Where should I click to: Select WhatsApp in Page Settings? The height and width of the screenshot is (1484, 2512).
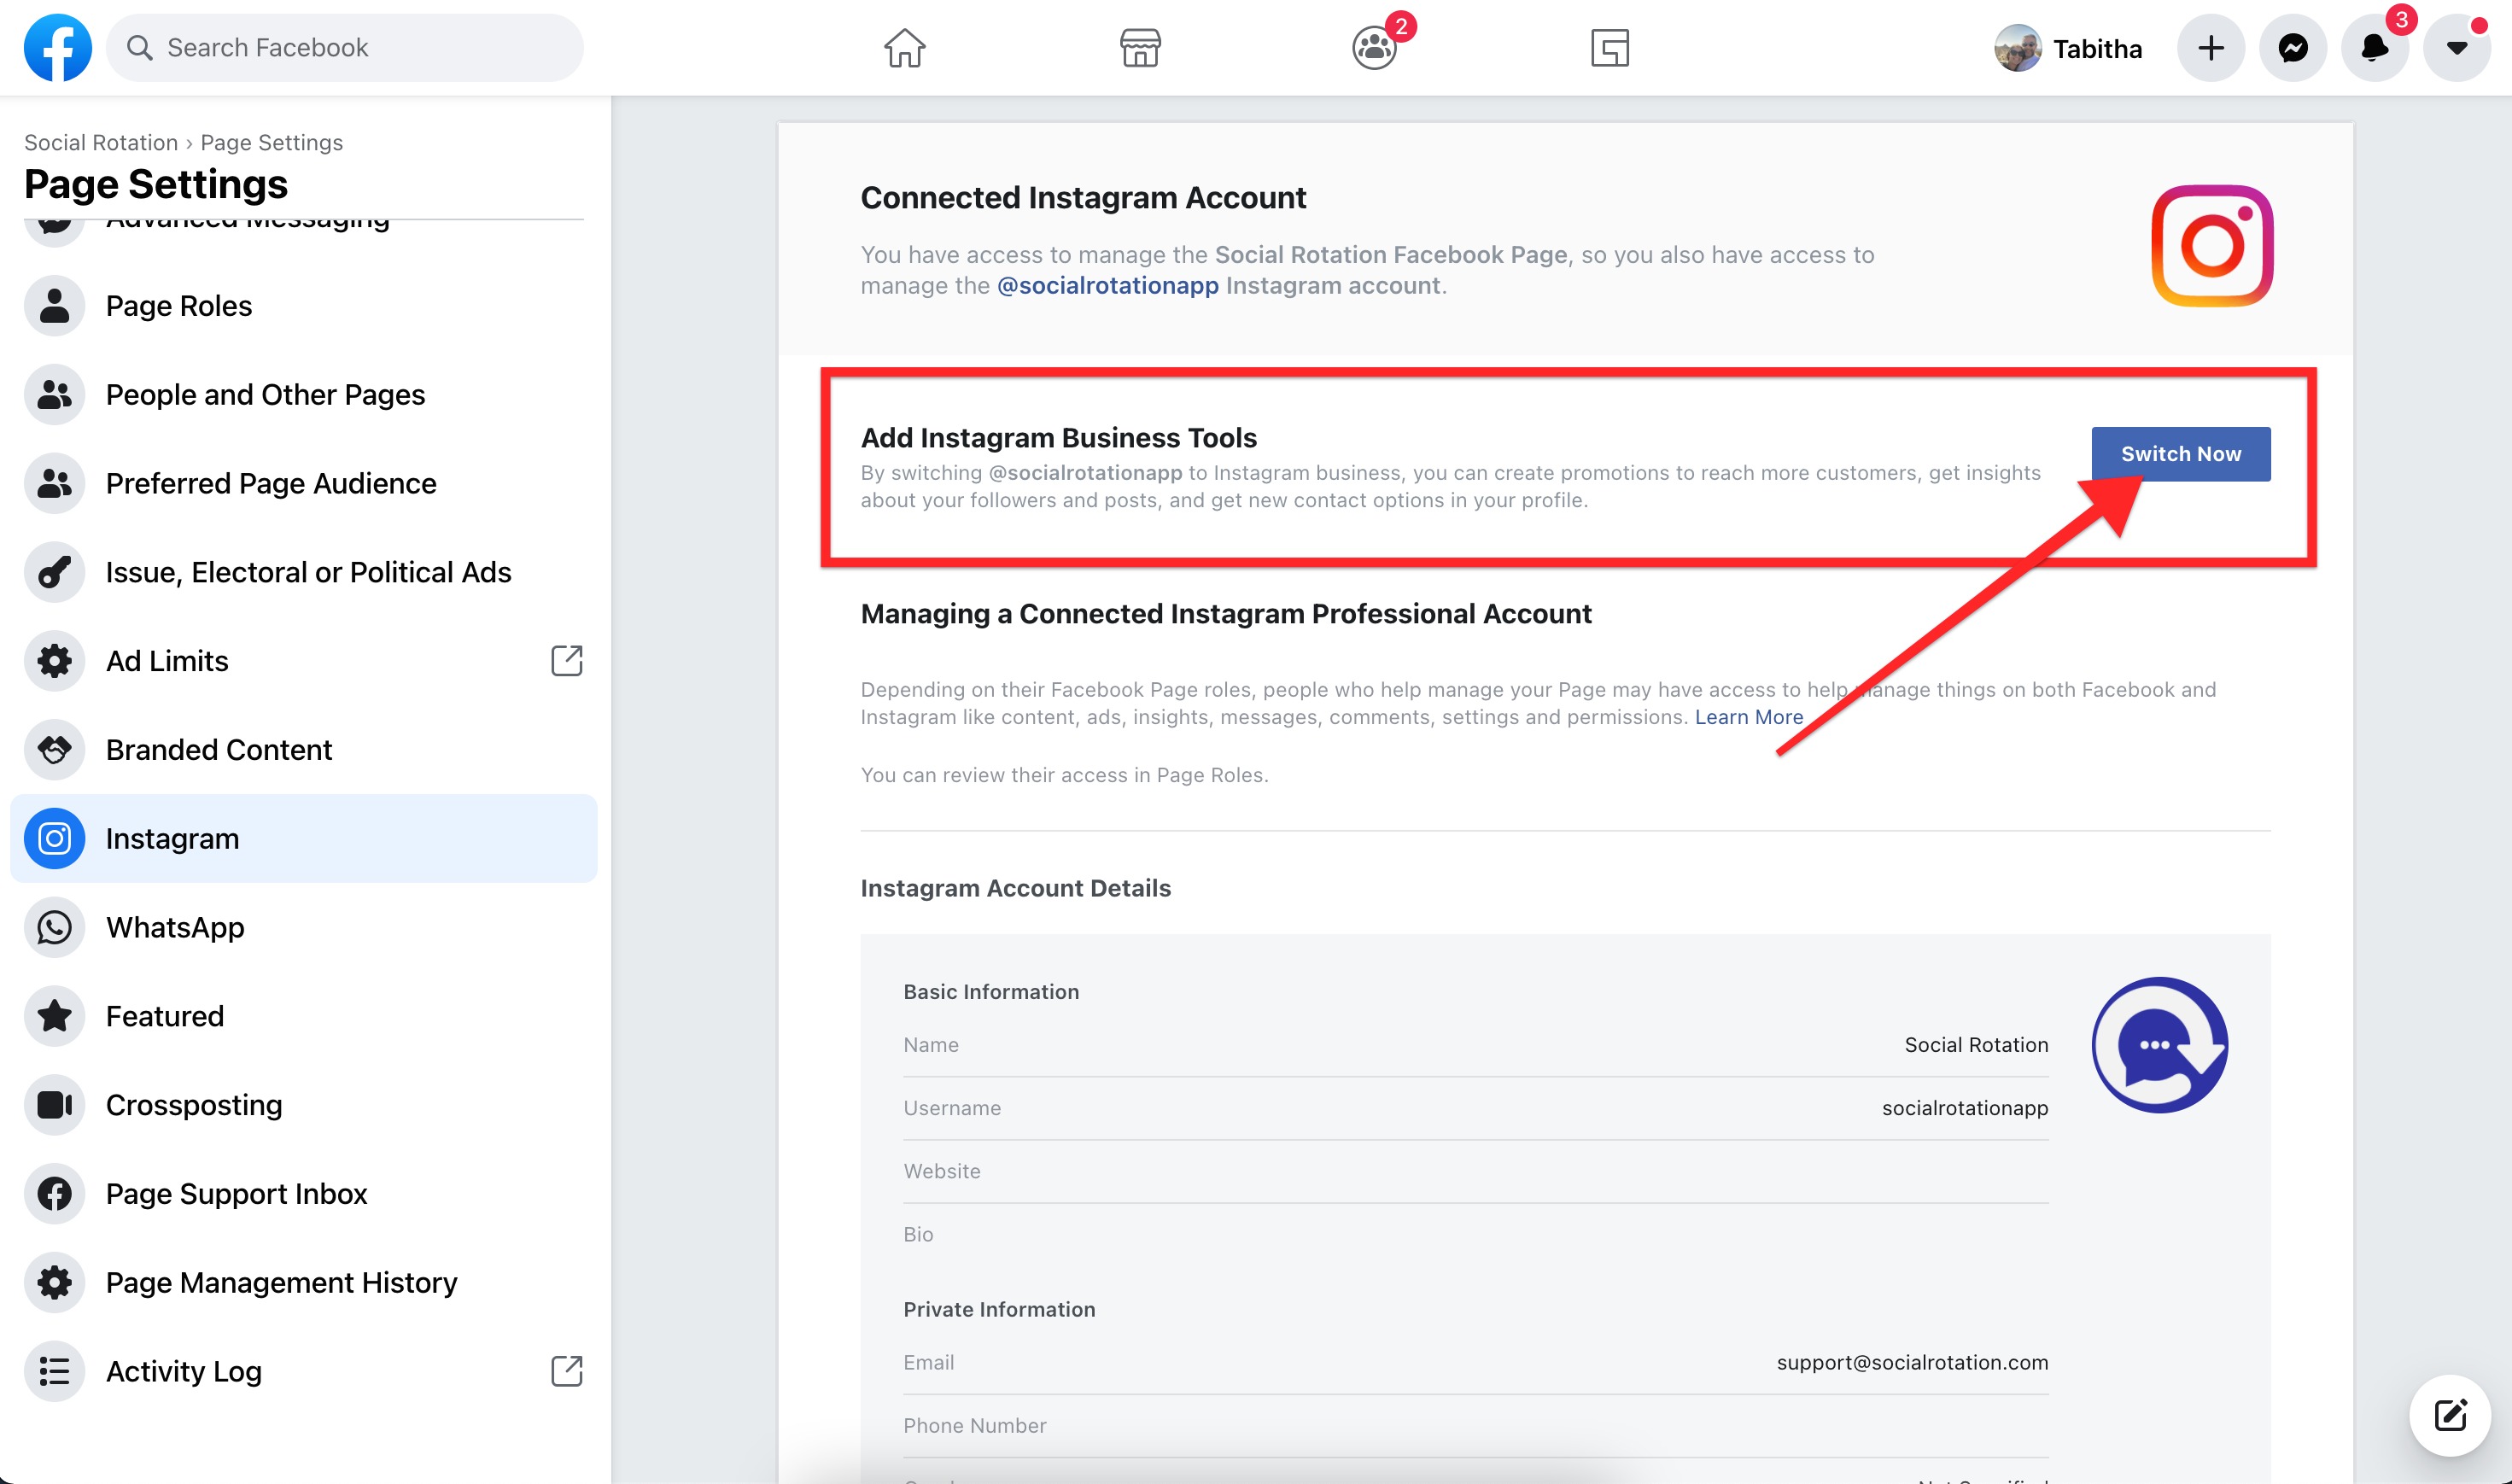point(175,927)
